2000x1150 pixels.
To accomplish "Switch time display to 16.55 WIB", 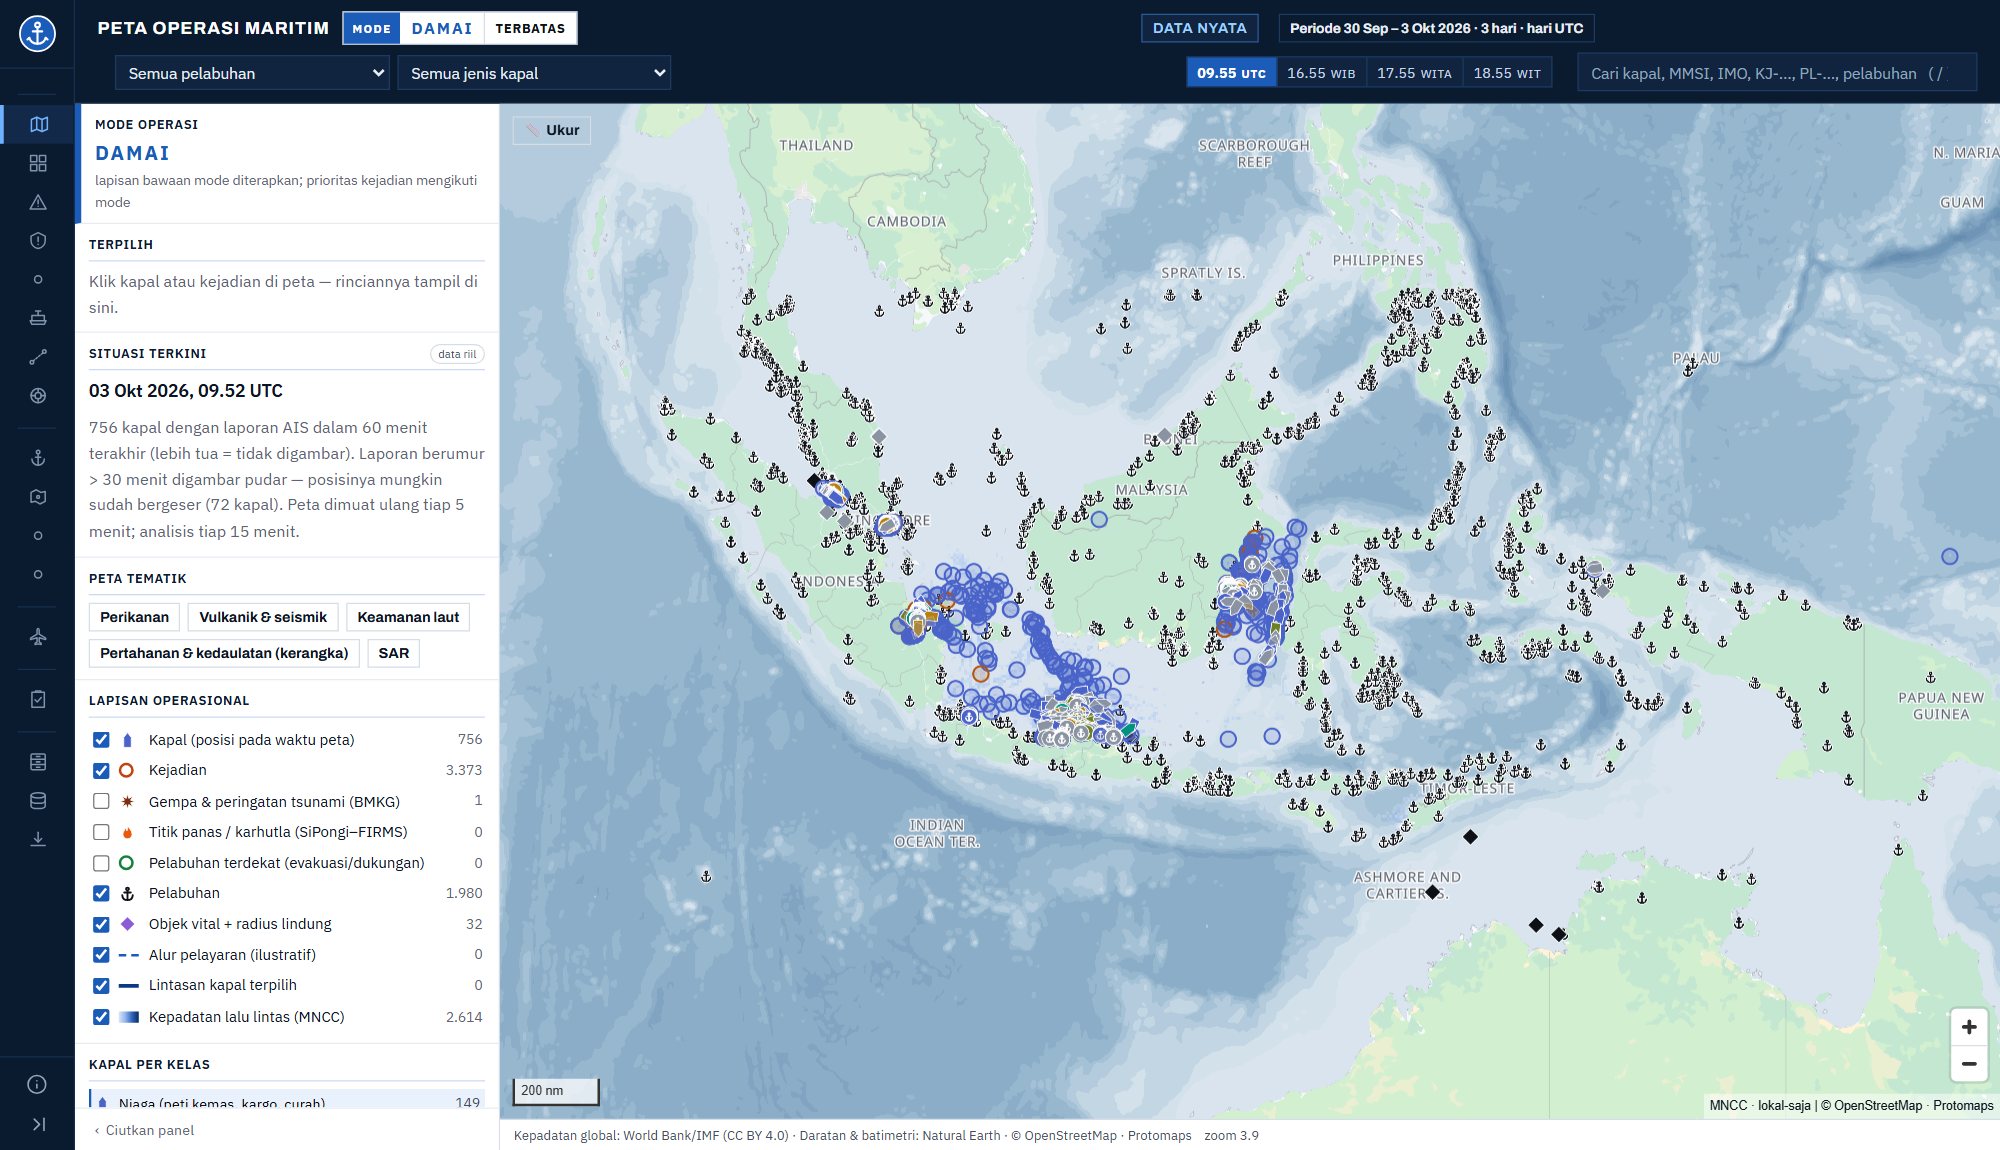I will pos(1321,73).
